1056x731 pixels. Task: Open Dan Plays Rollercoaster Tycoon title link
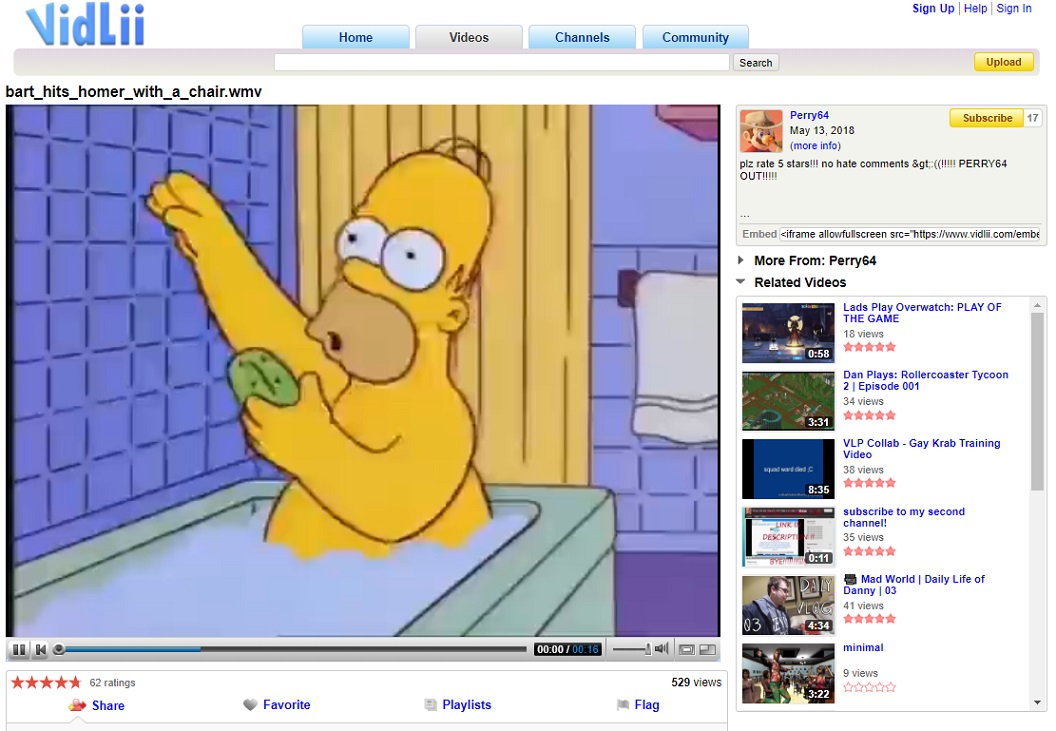point(925,381)
